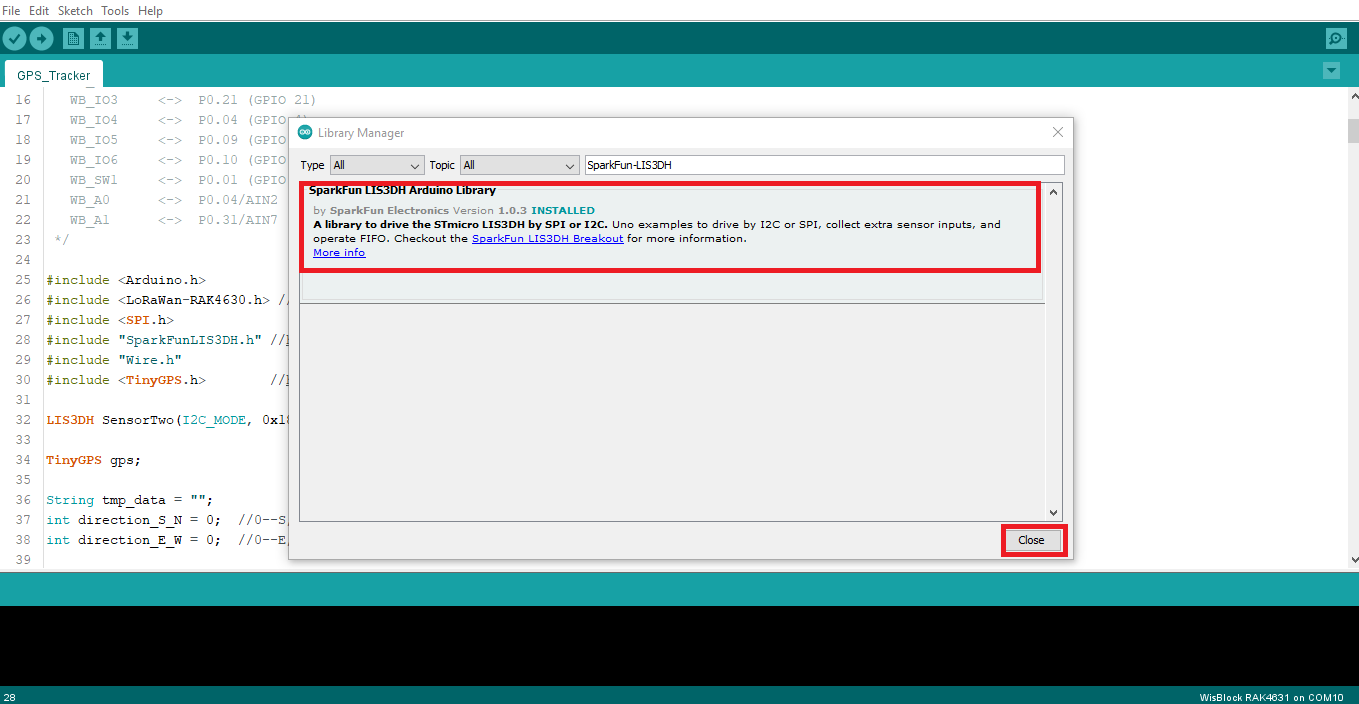The image size is (1359, 704).
Task: Click the library list scrollbar down arrow
Action: (1053, 512)
